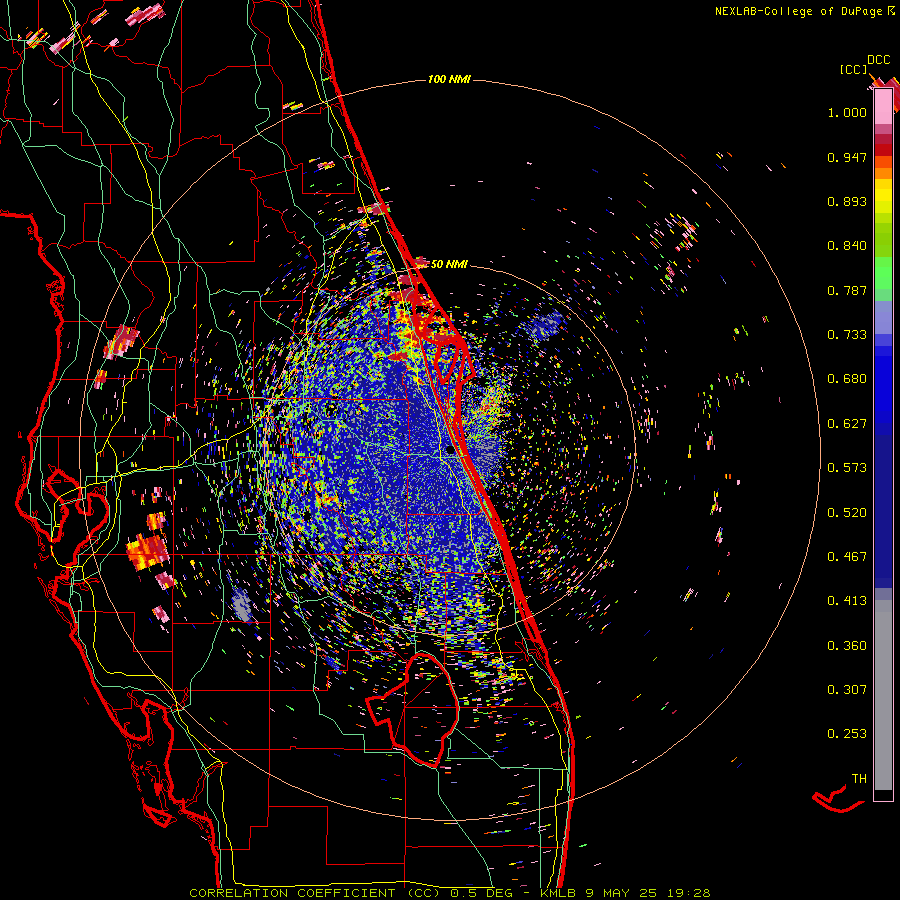The height and width of the screenshot is (900, 900).
Task: Click the TH threshold label
Action: (x=859, y=779)
